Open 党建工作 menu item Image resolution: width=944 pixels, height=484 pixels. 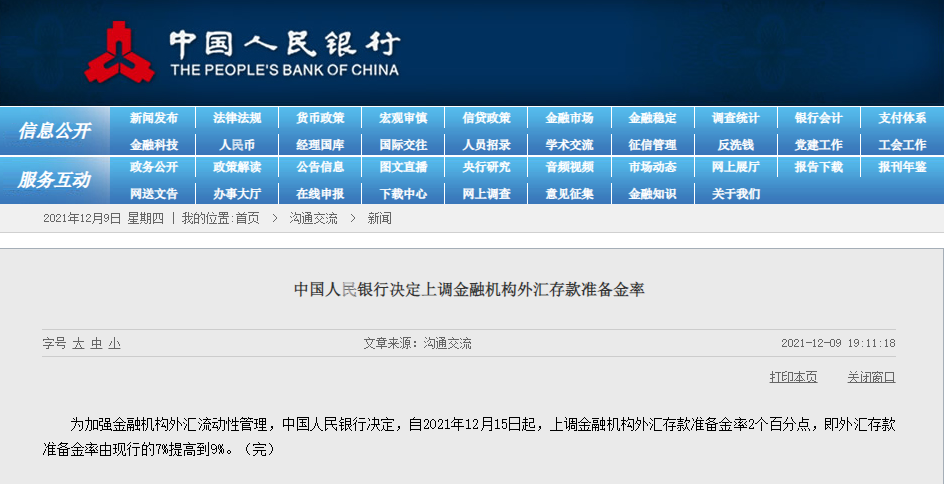[819, 144]
